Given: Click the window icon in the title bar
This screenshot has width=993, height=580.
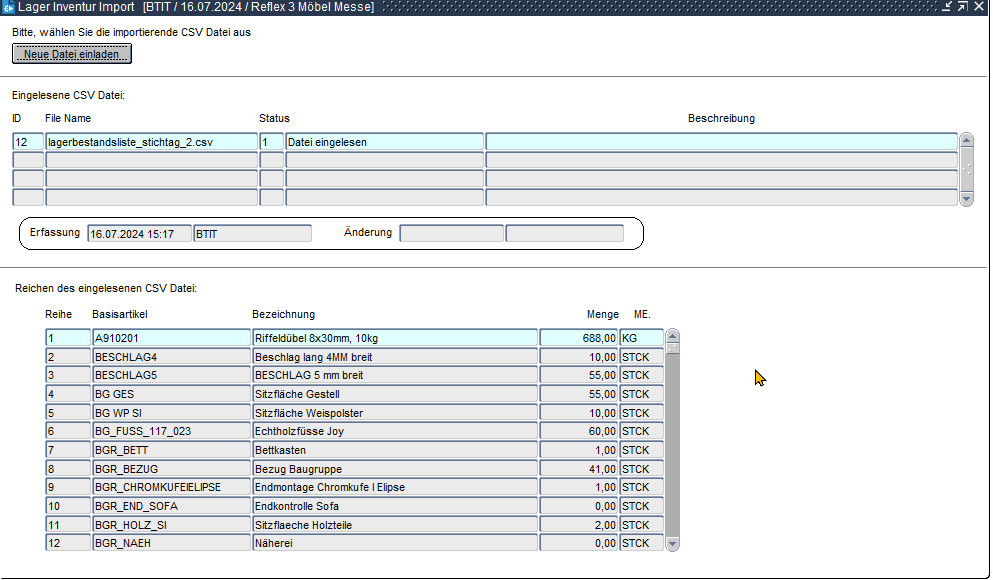Looking at the screenshot, I should pos(8,7).
